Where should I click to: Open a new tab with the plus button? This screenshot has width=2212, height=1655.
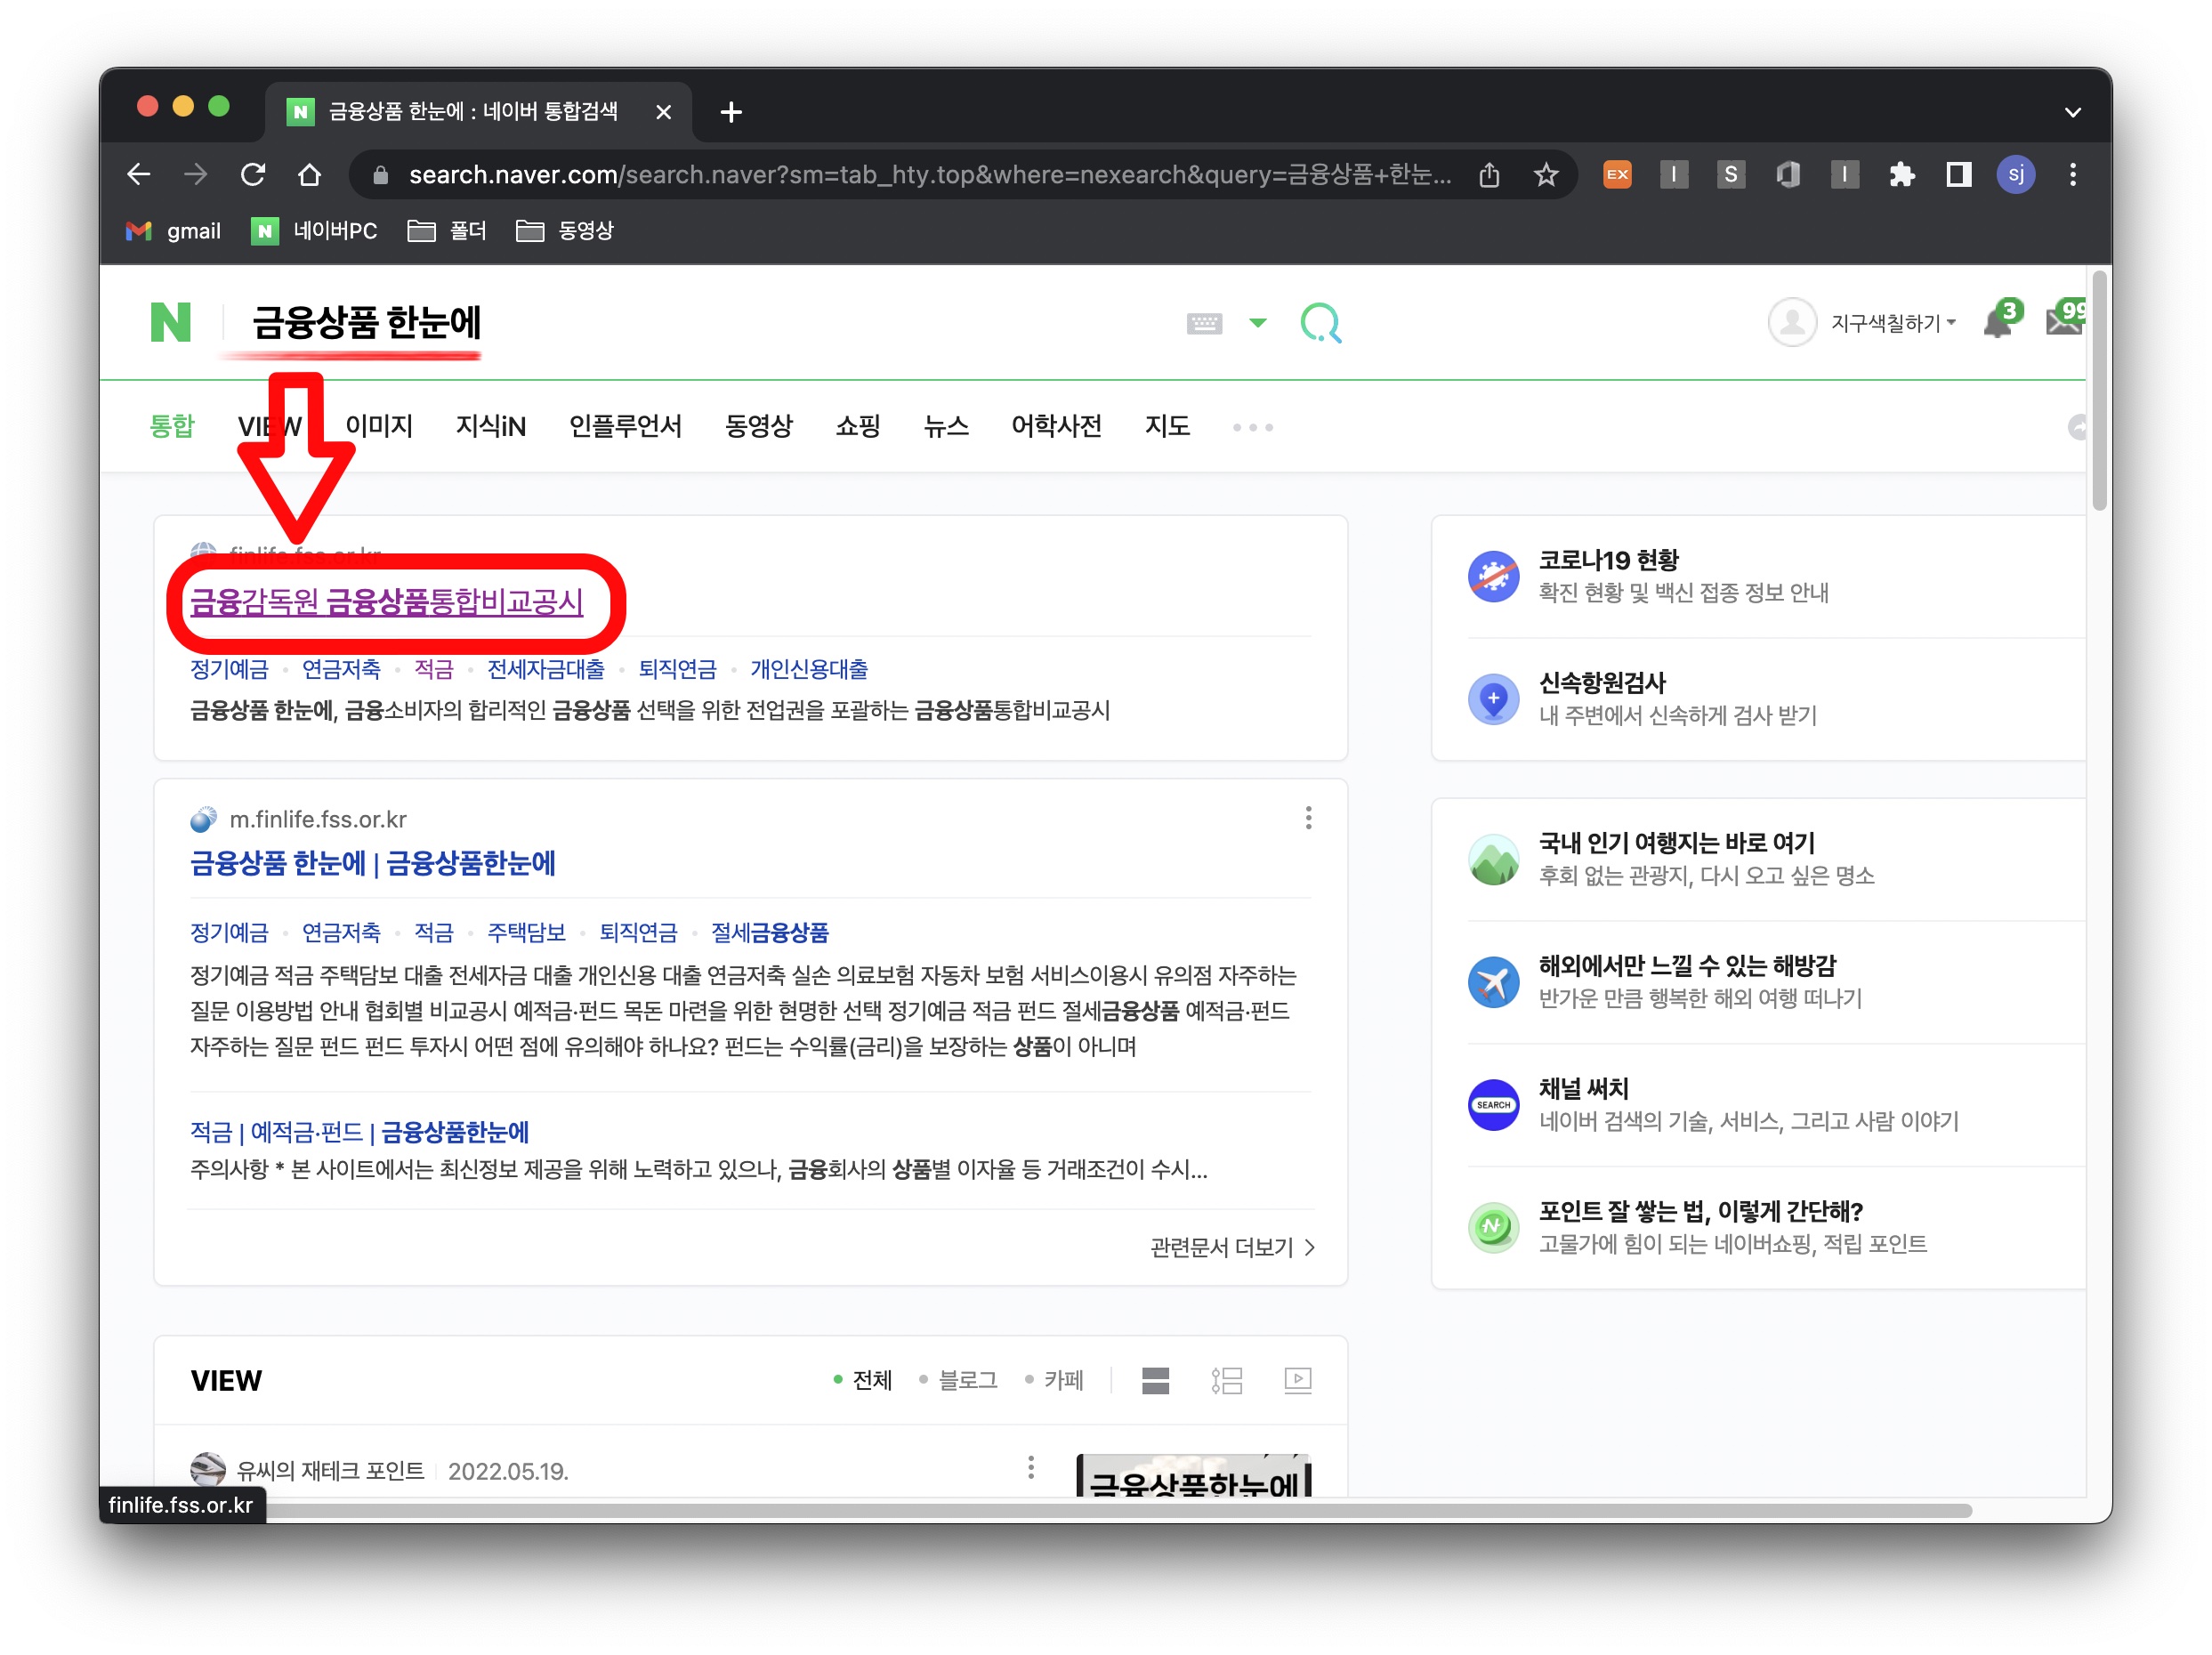pyautogui.click(x=731, y=112)
